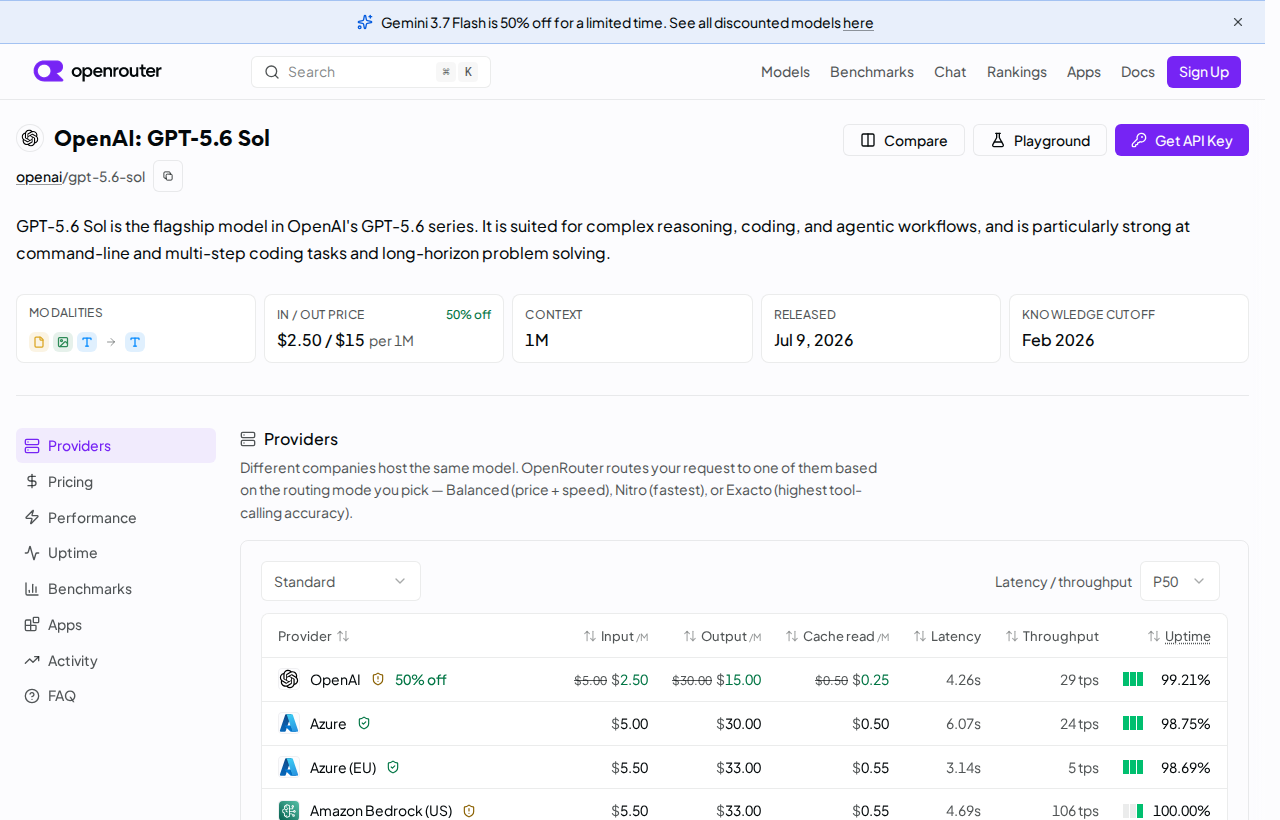Sort providers by Throughput

tap(1052, 636)
